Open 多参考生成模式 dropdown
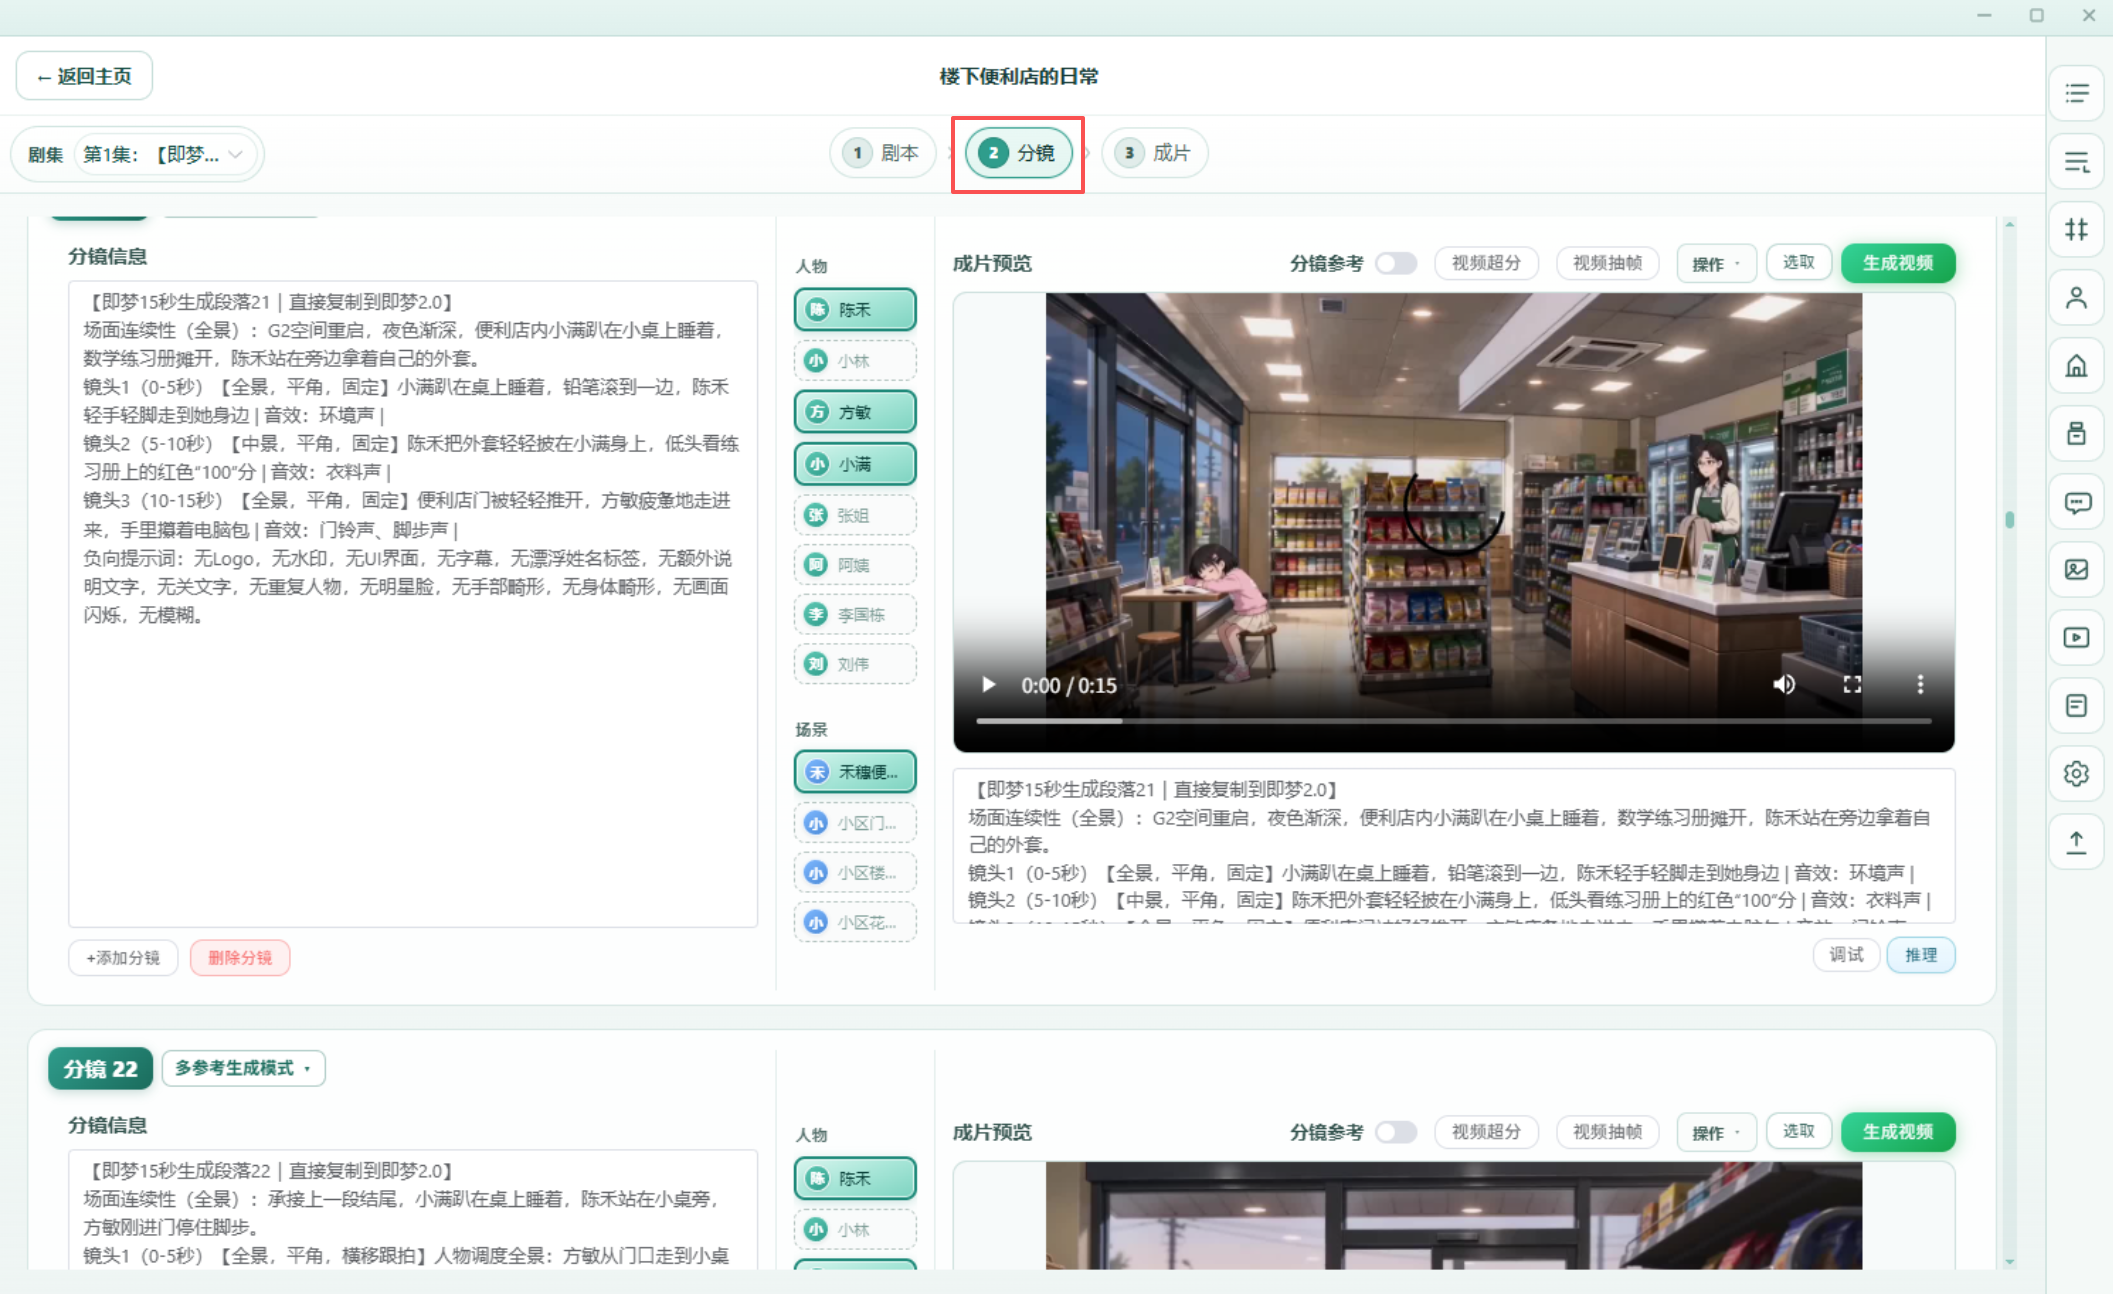2113x1294 pixels. click(x=243, y=1068)
